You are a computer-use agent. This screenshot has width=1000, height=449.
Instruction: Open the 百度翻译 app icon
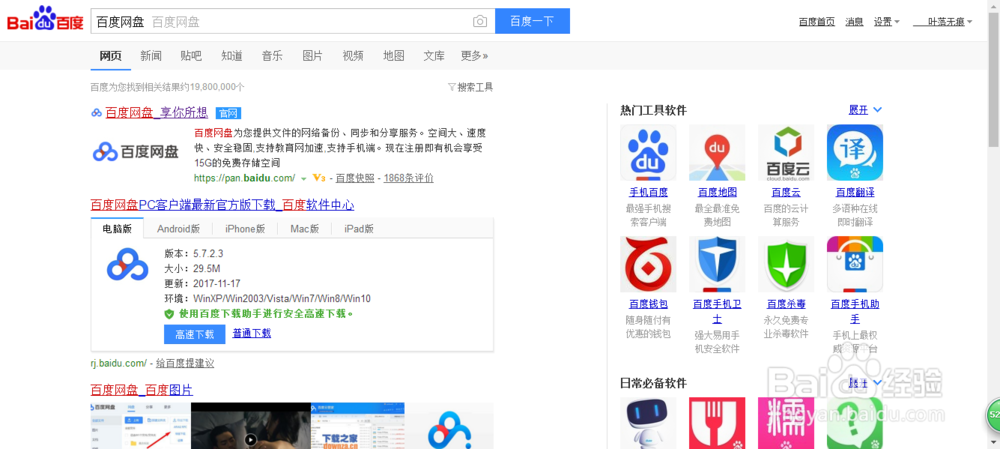tap(855, 152)
